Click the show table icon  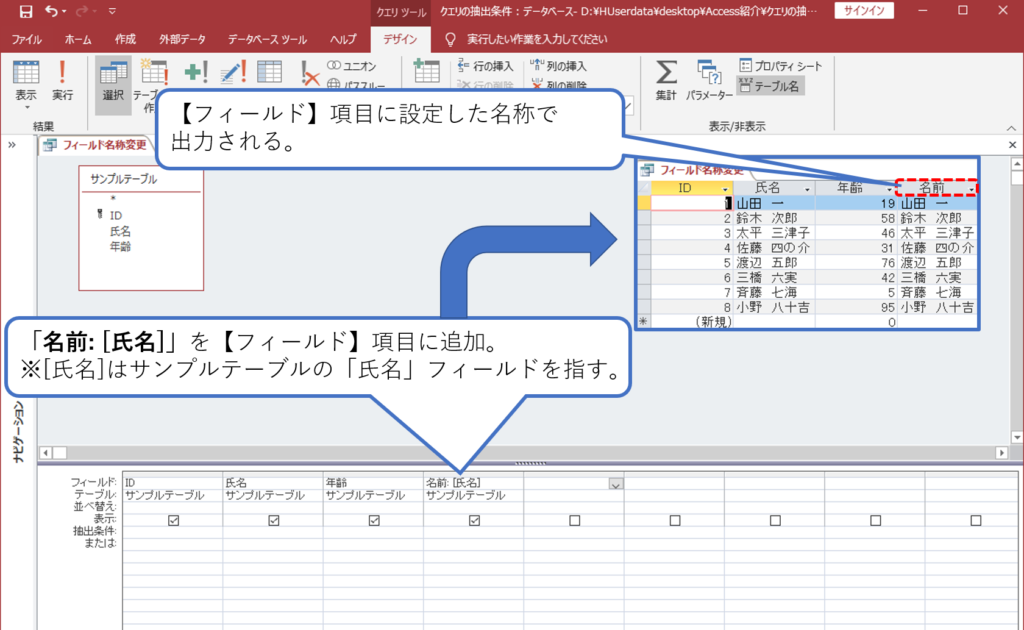click(x=426, y=71)
